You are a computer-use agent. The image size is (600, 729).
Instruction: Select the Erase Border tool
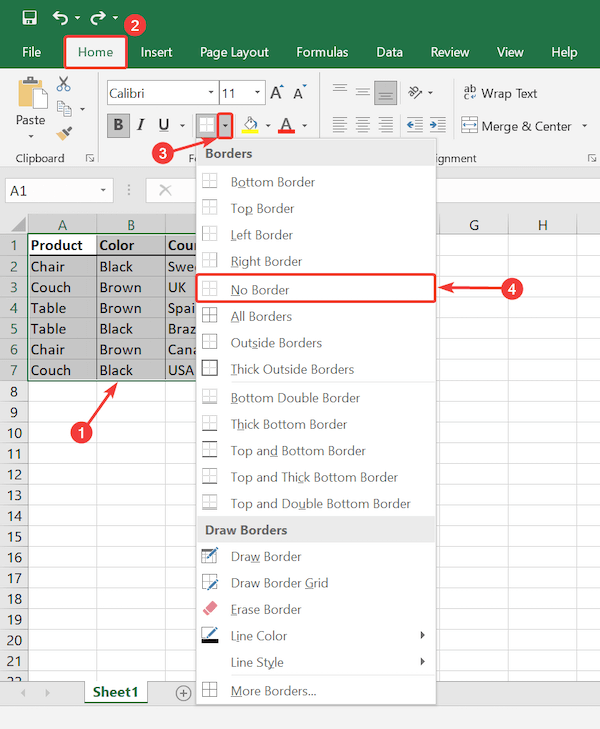[265, 609]
